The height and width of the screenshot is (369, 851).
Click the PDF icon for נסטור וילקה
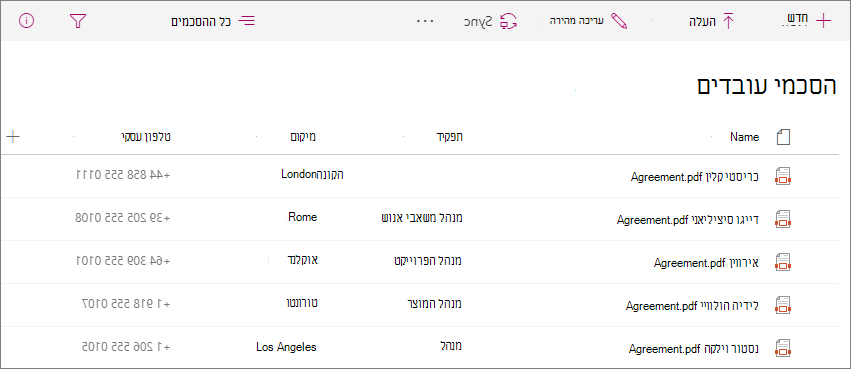[783, 348]
